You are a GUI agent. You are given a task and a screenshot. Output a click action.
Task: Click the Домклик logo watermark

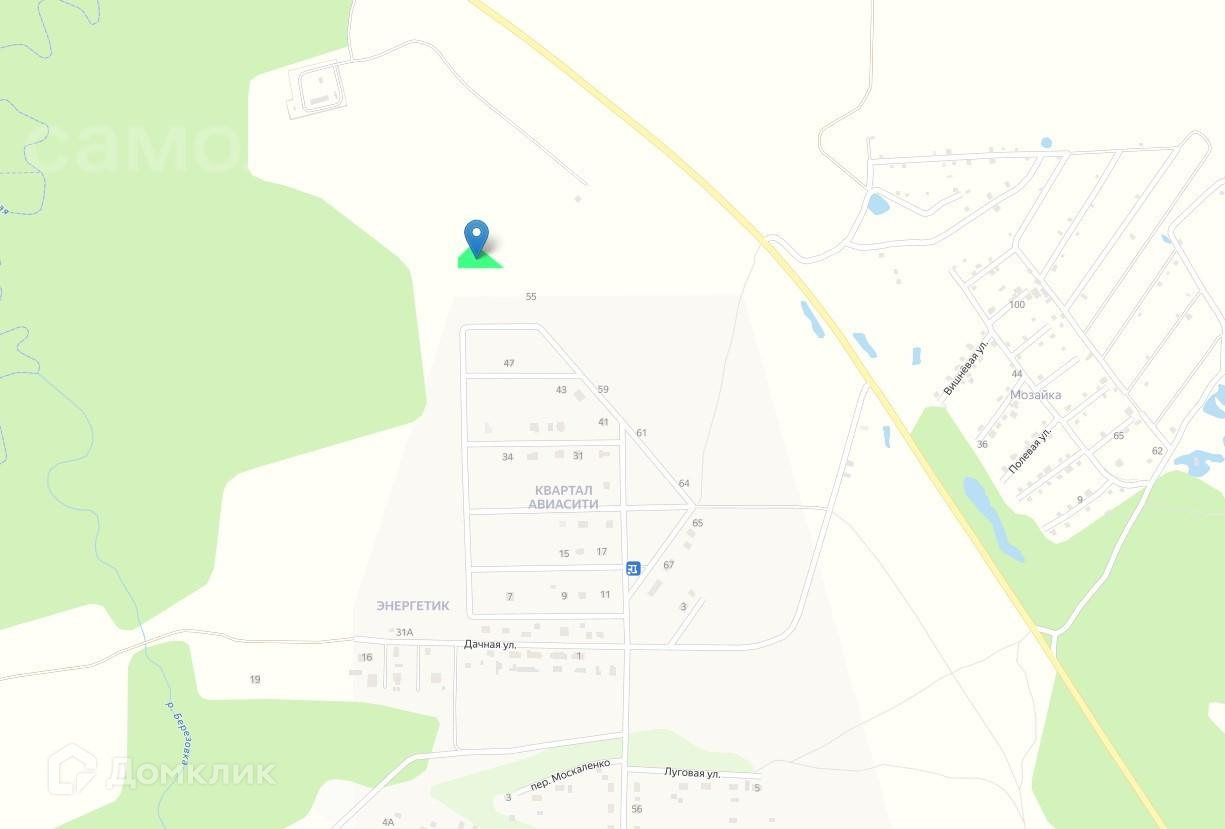[x=161, y=771]
